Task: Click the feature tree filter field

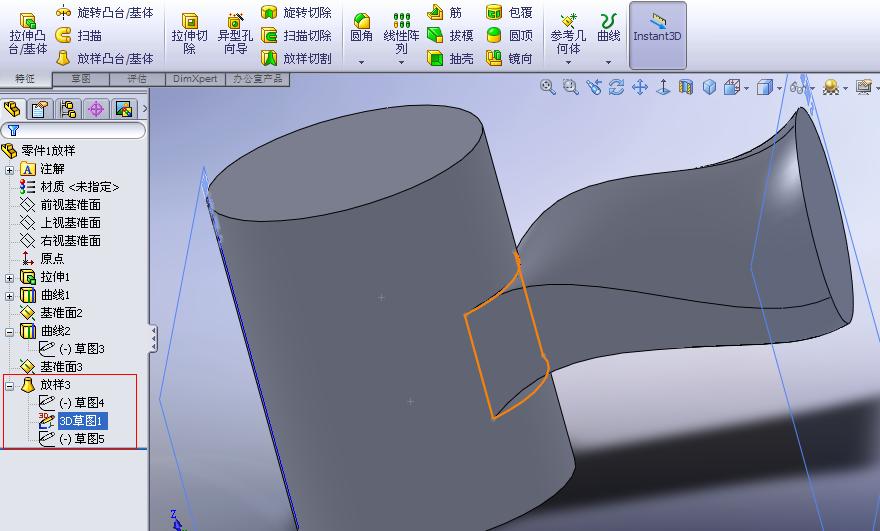Action: pyautogui.click(x=74, y=130)
